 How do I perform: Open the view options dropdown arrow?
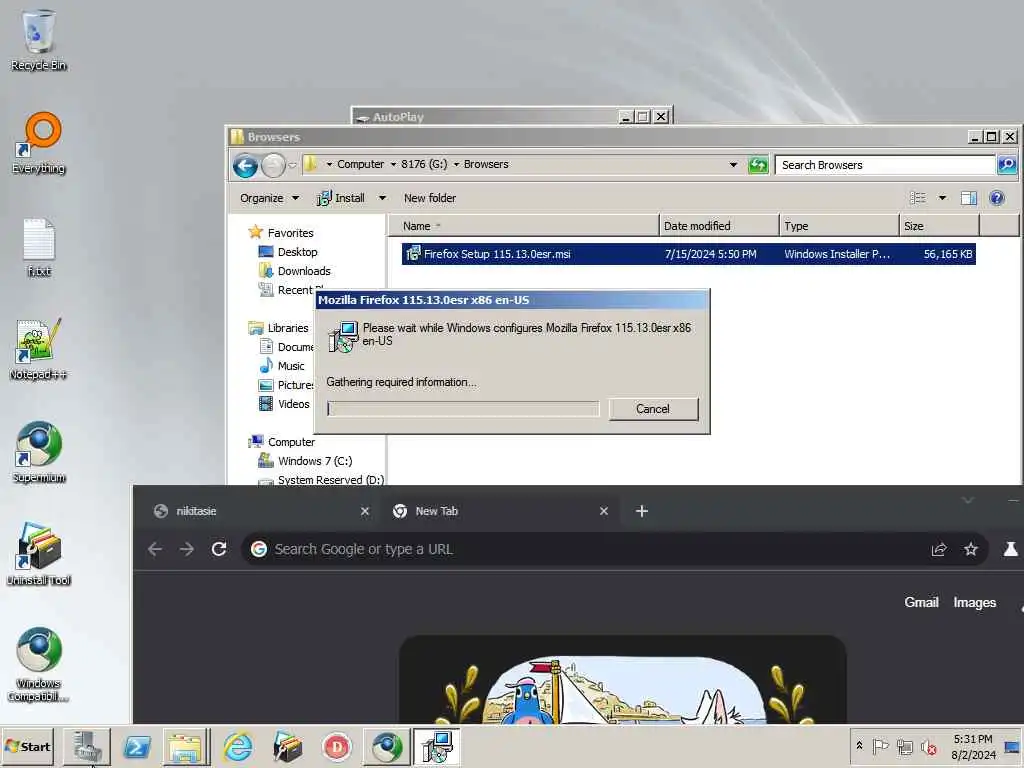coord(942,198)
